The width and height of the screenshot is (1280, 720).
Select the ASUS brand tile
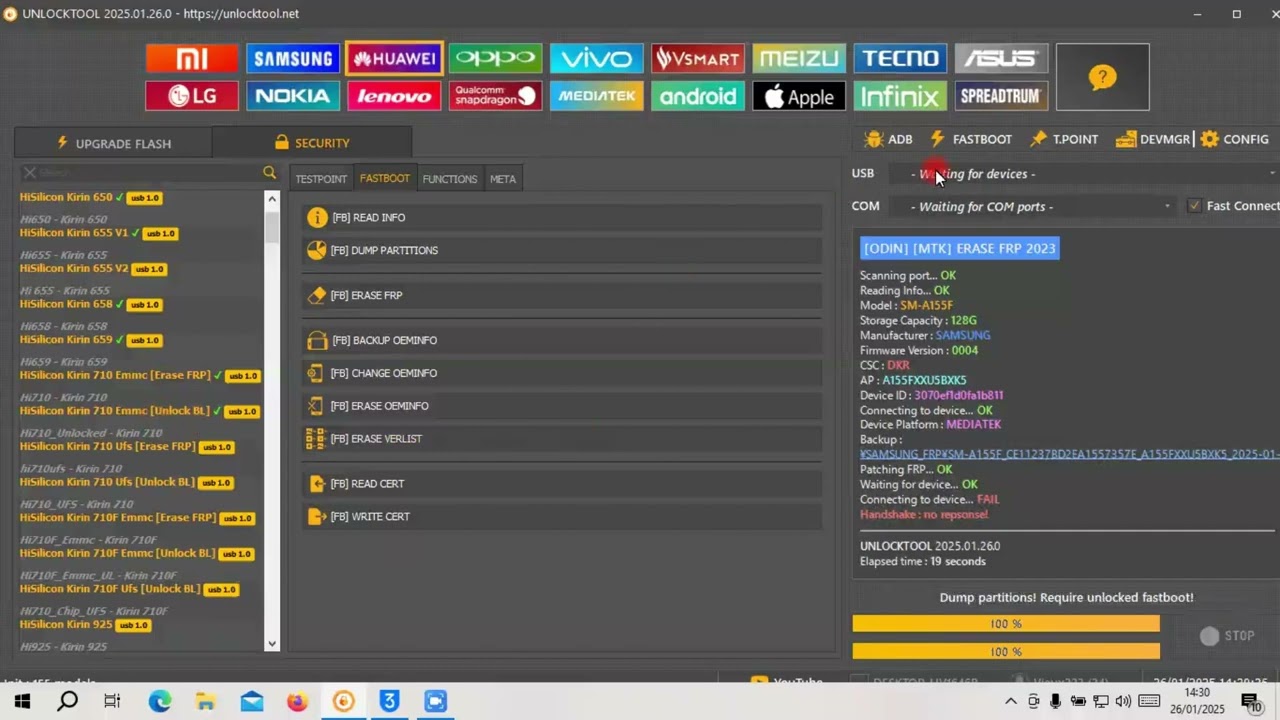pyautogui.click(x=1000, y=59)
